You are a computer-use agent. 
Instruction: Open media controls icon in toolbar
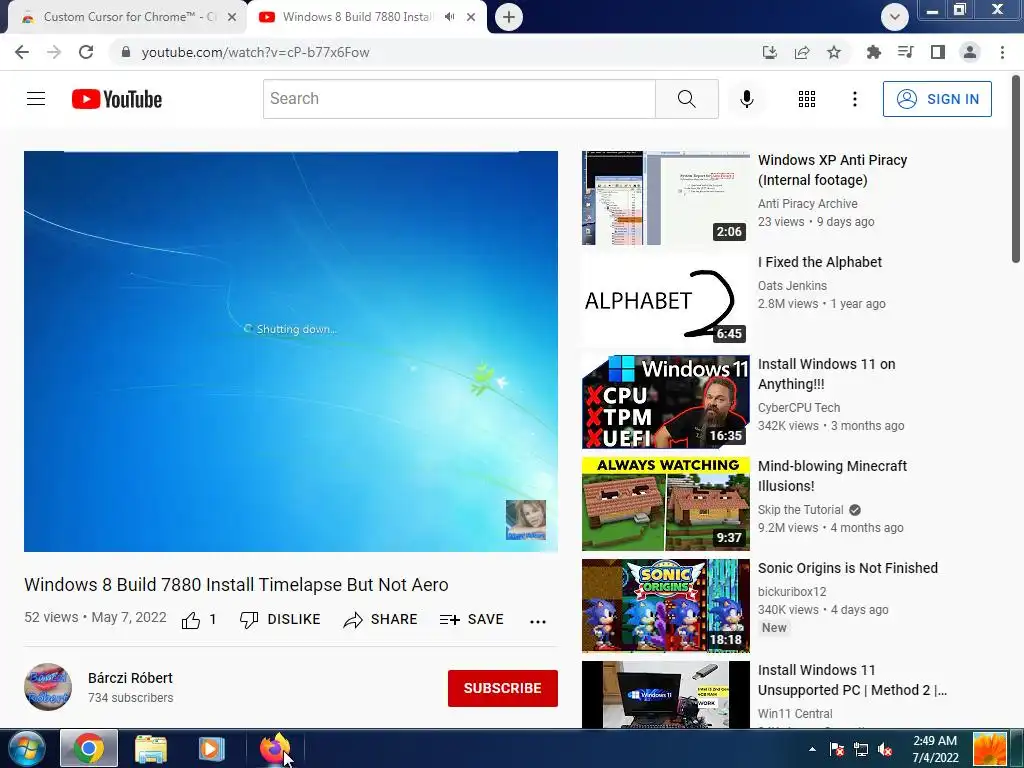pos(905,52)
